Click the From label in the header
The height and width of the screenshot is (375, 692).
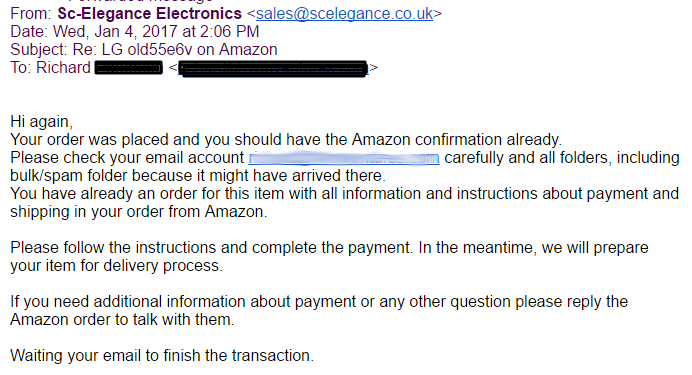(31, 14)
